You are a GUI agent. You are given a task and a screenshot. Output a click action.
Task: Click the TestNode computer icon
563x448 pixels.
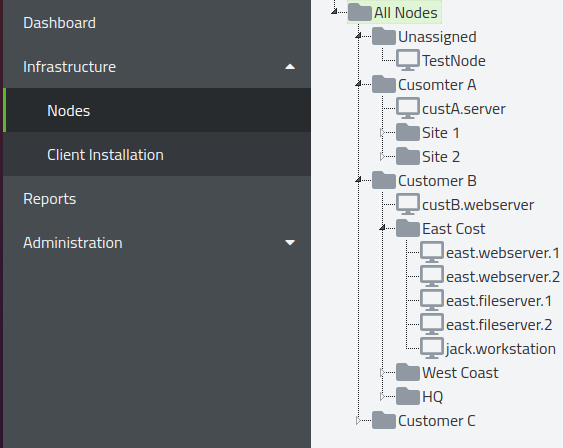pyautogui.click(x=408, y=60)
